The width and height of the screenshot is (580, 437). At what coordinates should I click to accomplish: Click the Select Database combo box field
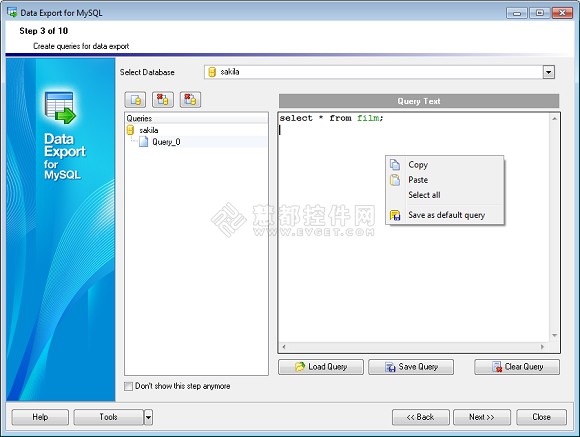(x=380, y=72)
